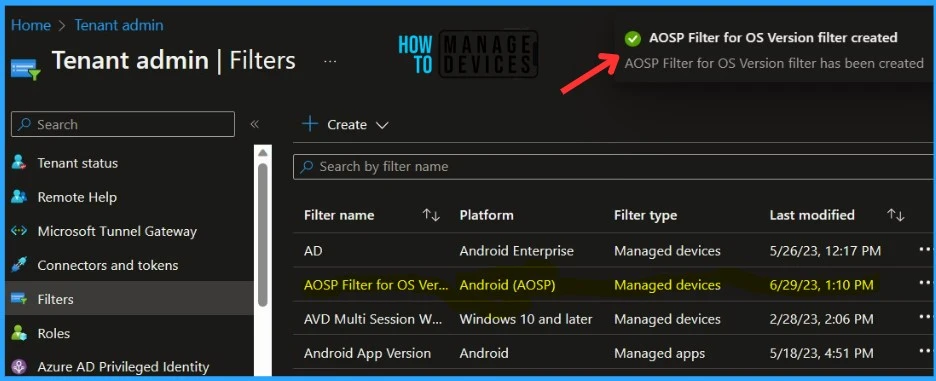Focus the sidebar Search field
The image size is (936, 381).
pos(123,124)
